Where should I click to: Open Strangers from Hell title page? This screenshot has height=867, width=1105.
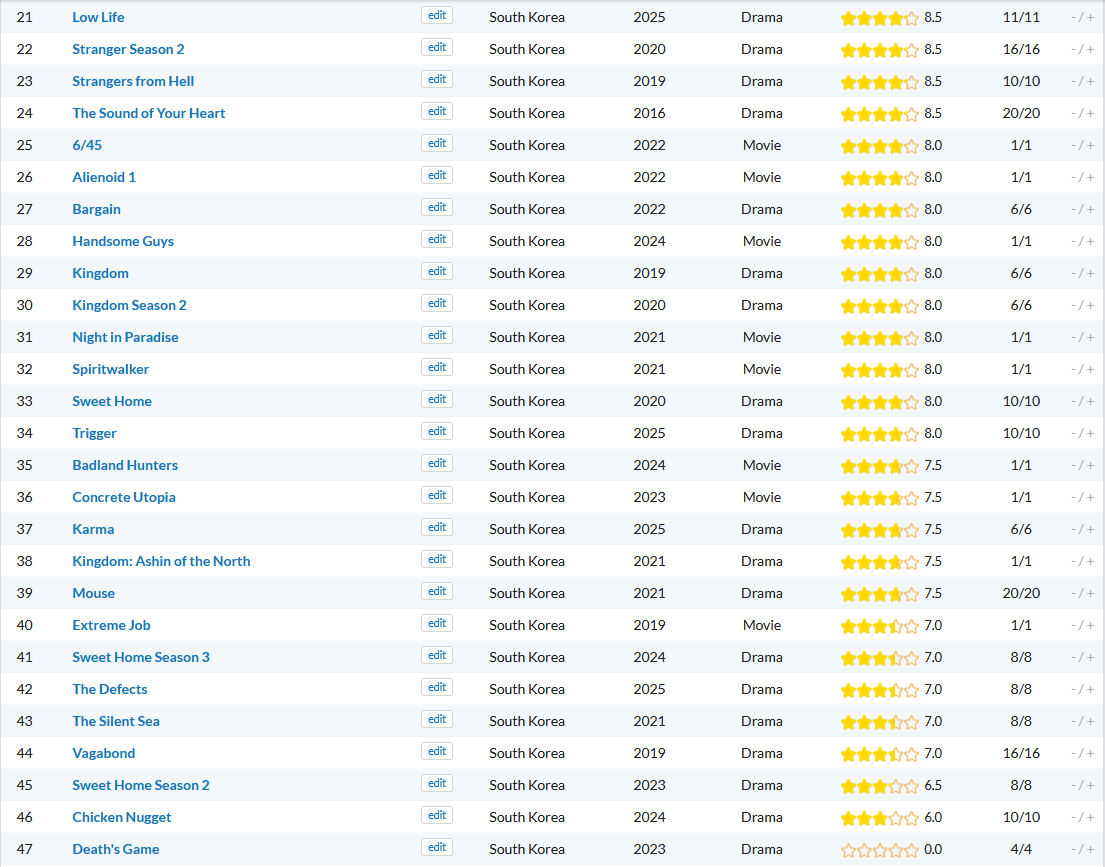(x=133, y=81)
